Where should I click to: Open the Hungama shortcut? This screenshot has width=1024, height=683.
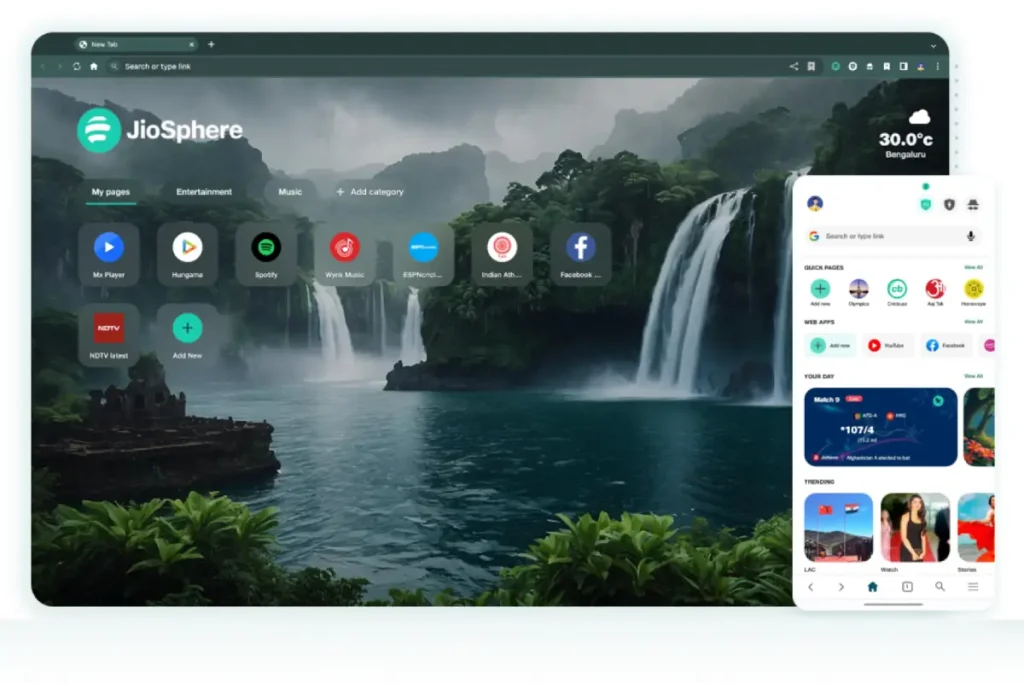187,253
